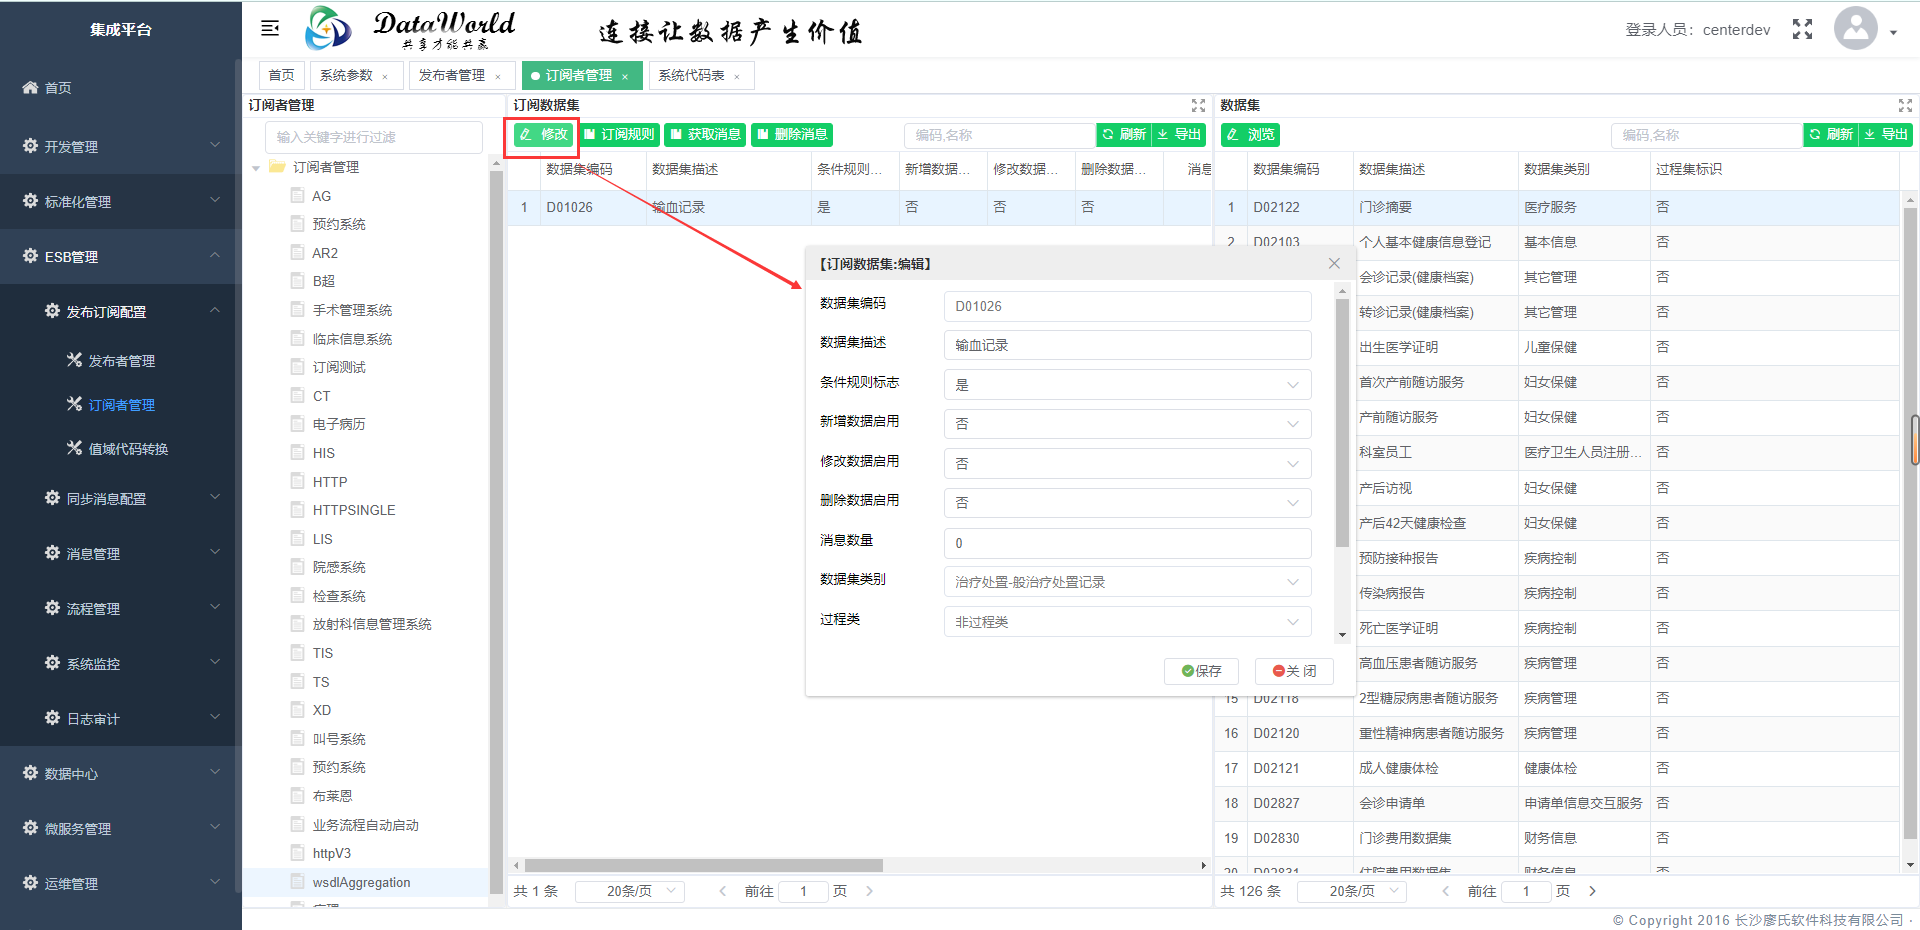Image resolution: width=1920 pixels, height=930 pixels.
Task: Click the 获取消息 button
Action: click(x=705, y=134)
